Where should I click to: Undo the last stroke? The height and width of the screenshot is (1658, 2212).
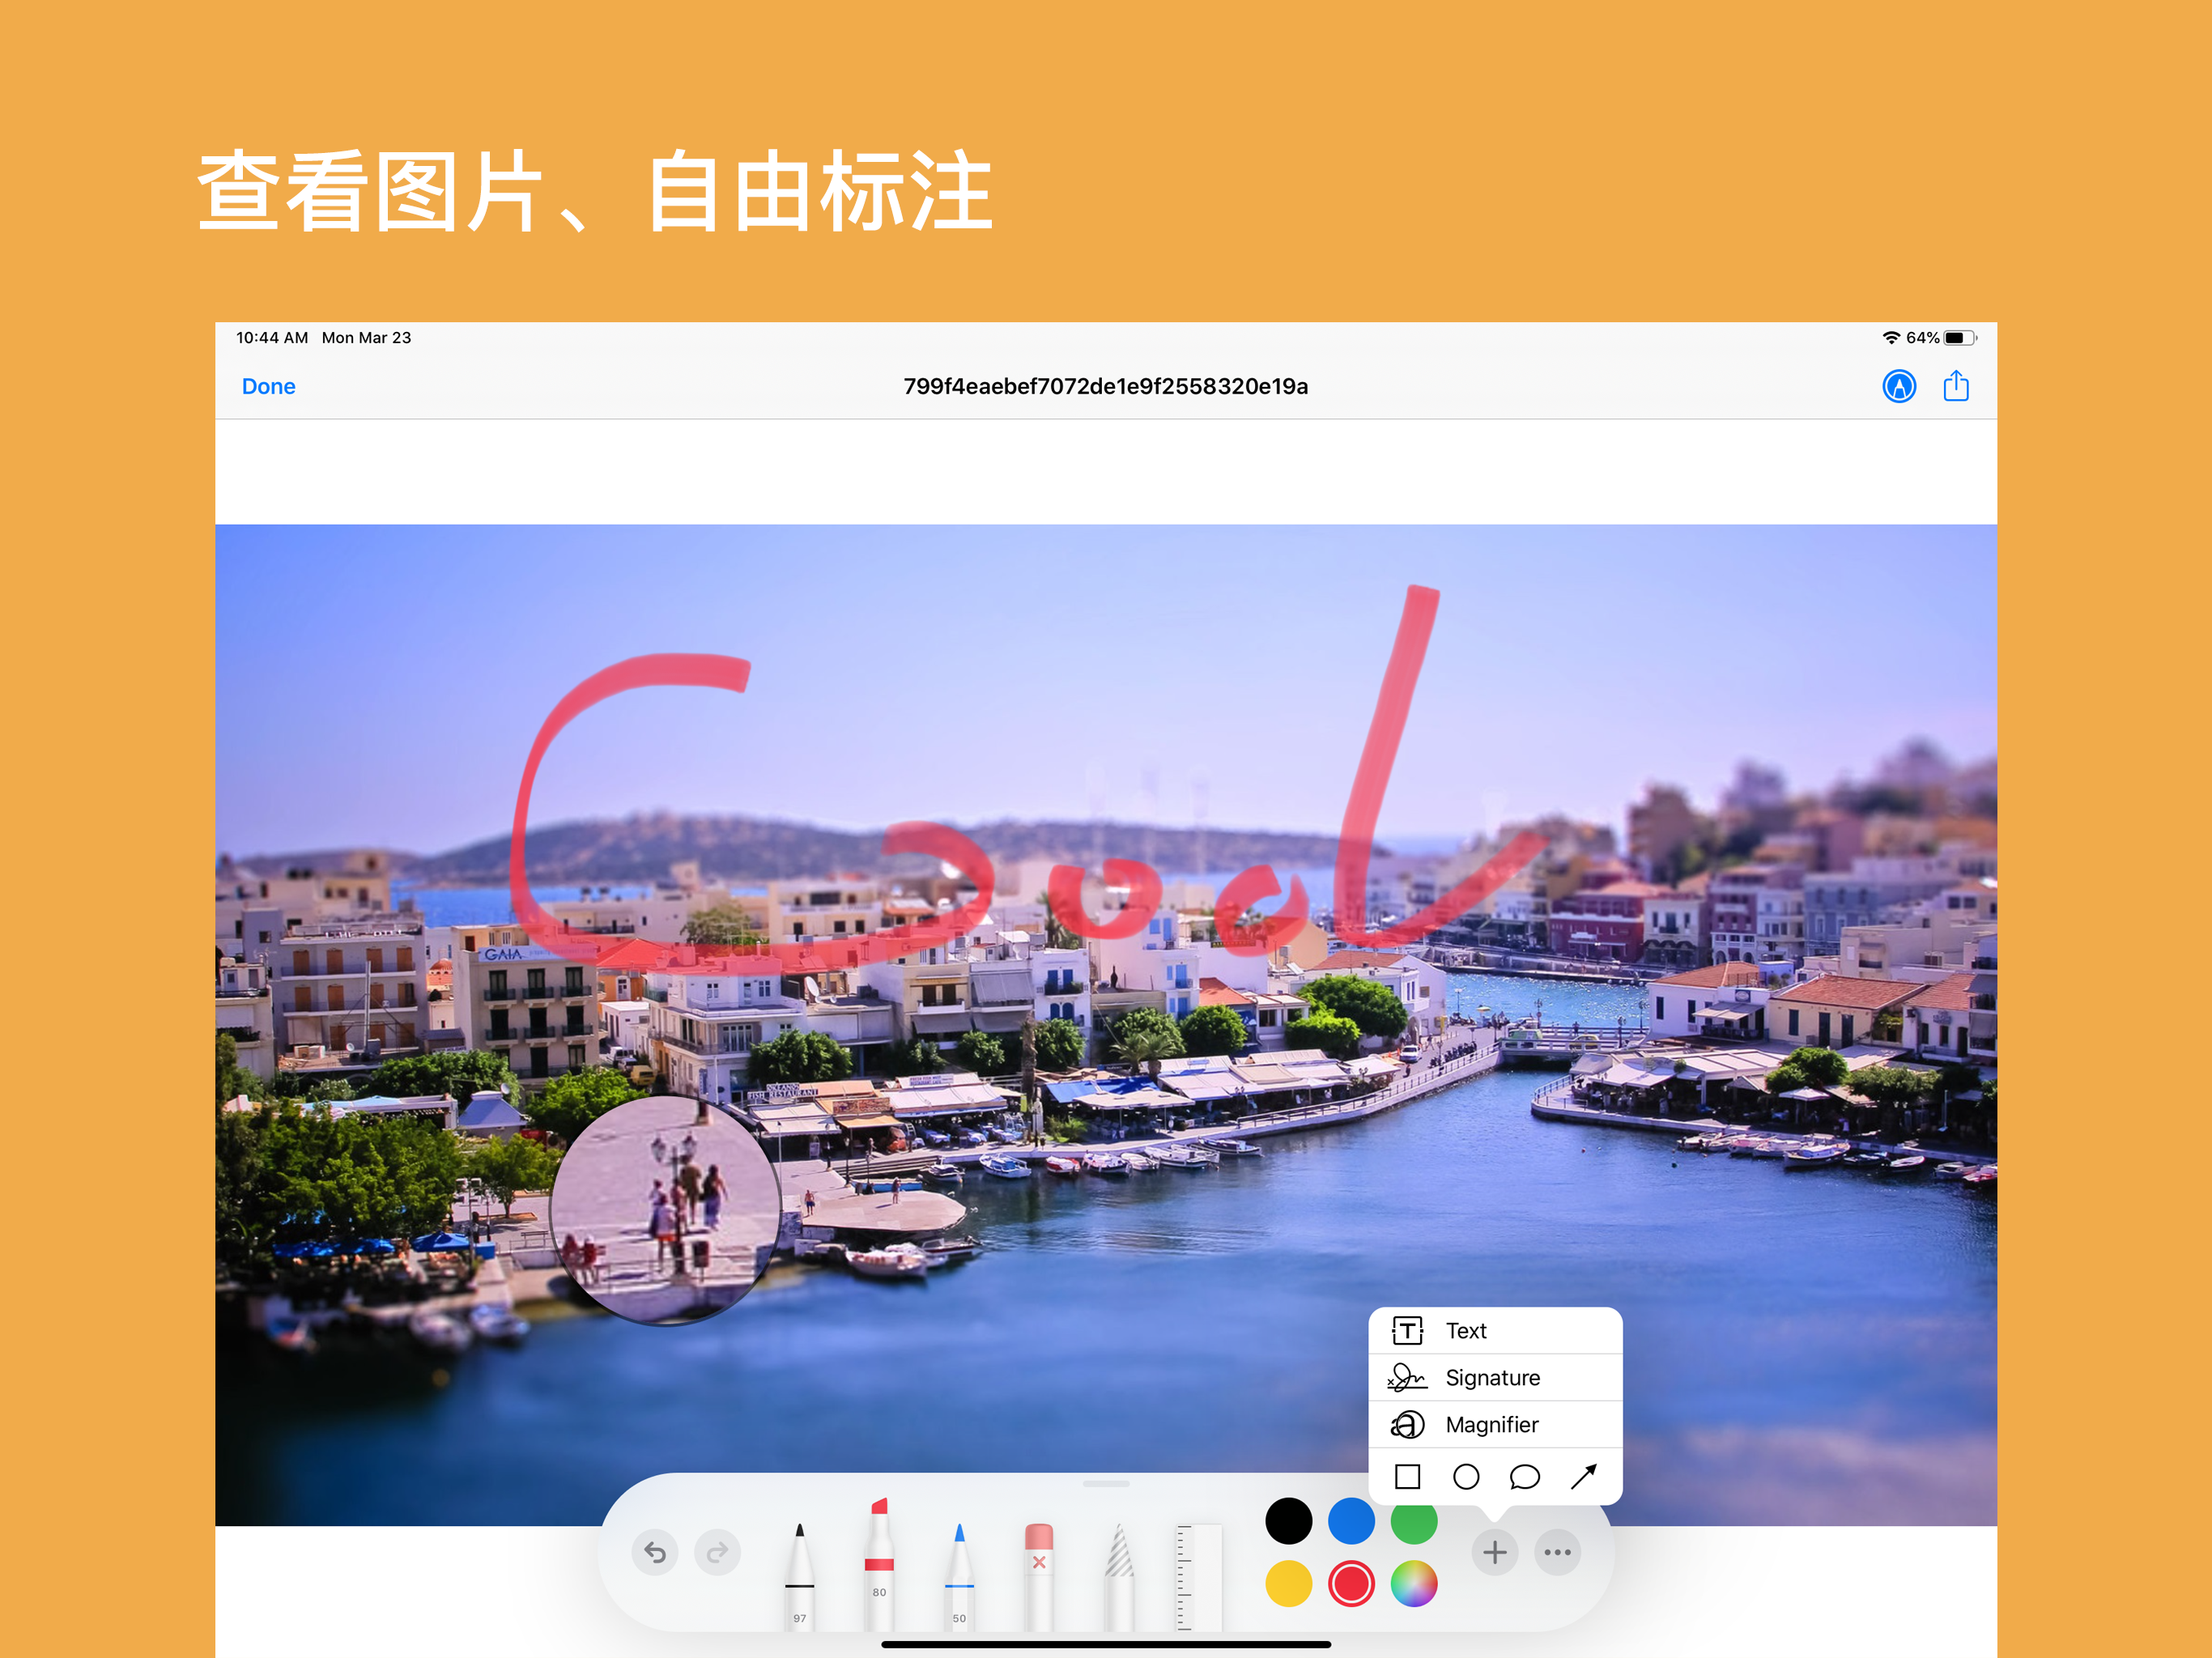point(655,1552)
